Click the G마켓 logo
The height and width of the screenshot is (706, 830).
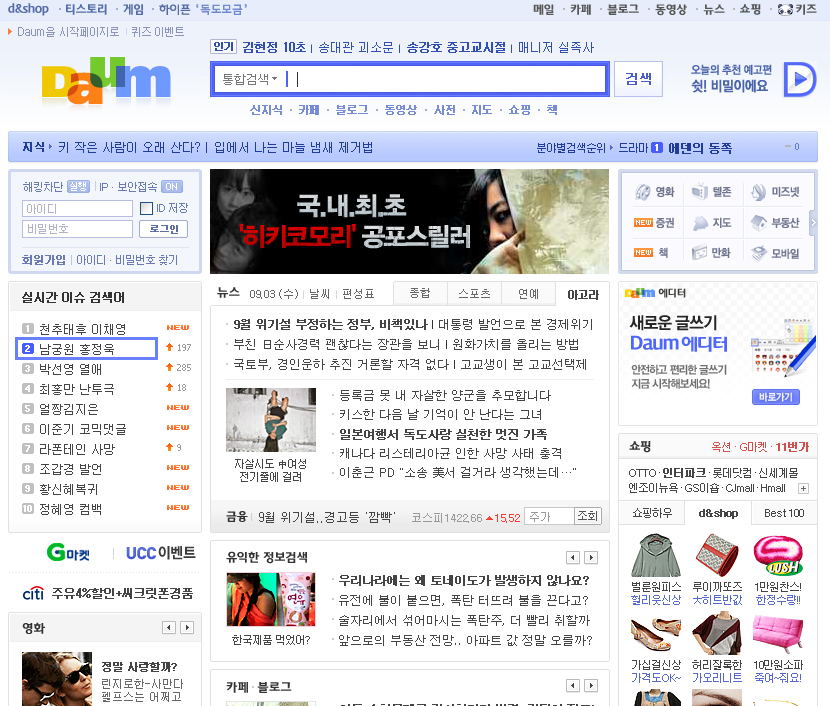[x=68, y=553]
